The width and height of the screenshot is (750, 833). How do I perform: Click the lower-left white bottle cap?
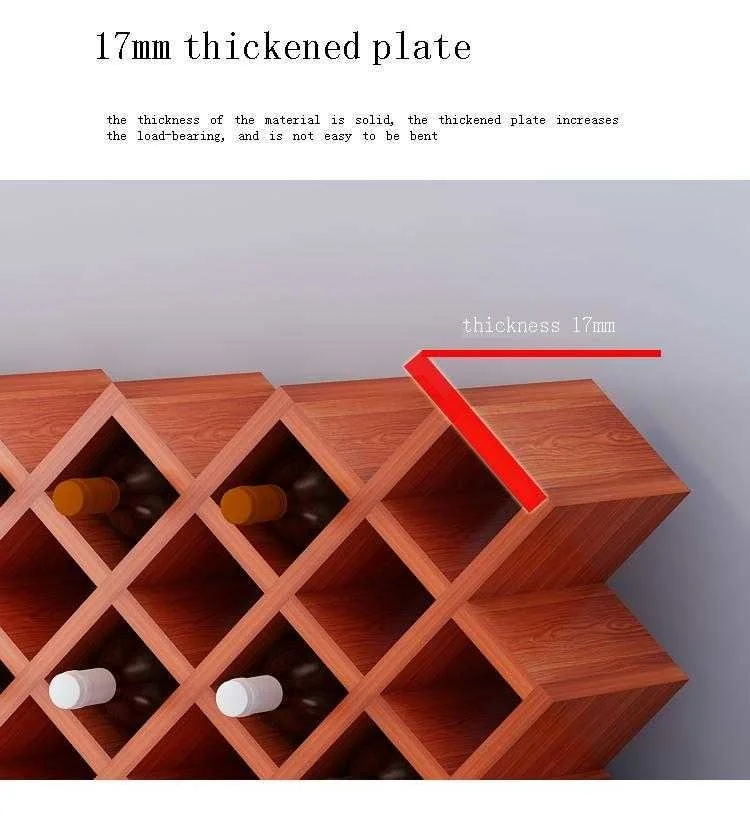[x=82, y=688]
